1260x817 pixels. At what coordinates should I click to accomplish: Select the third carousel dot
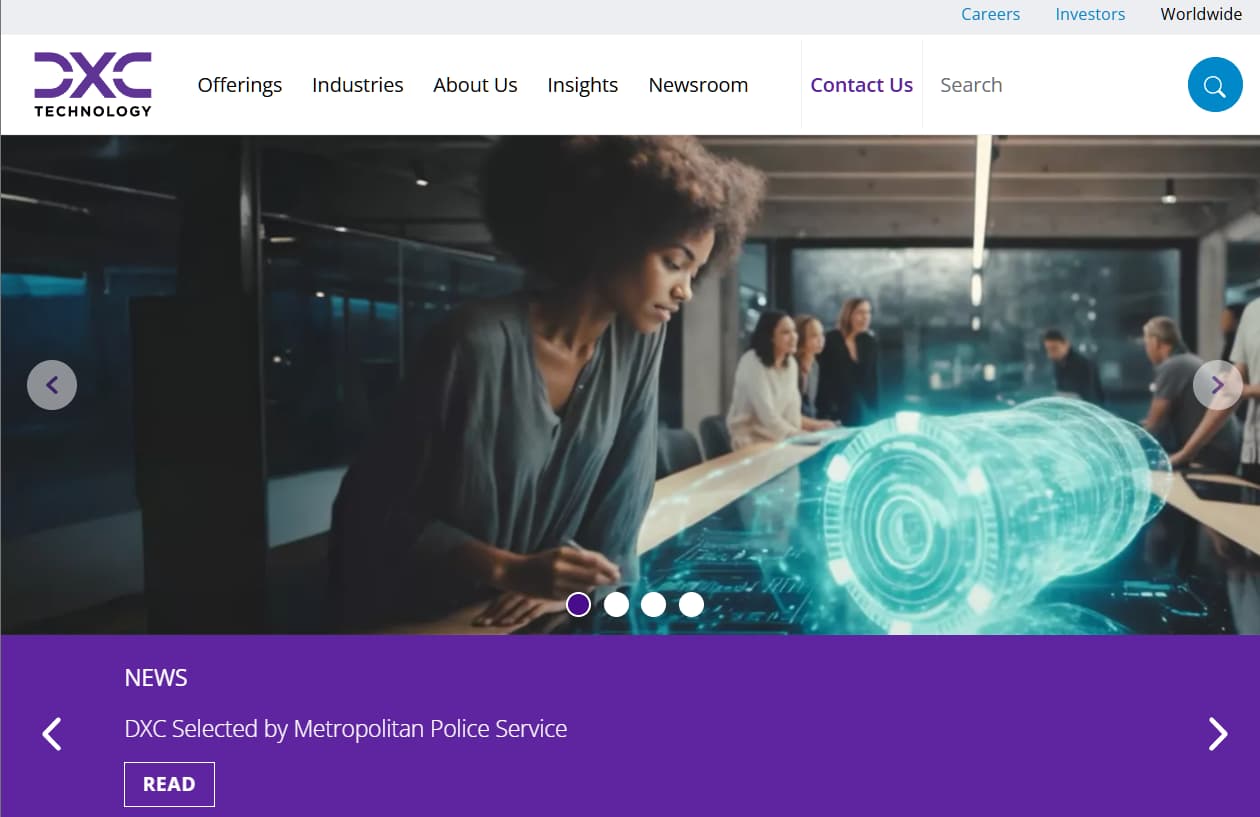pyautogui.click(x=653, y=604)
